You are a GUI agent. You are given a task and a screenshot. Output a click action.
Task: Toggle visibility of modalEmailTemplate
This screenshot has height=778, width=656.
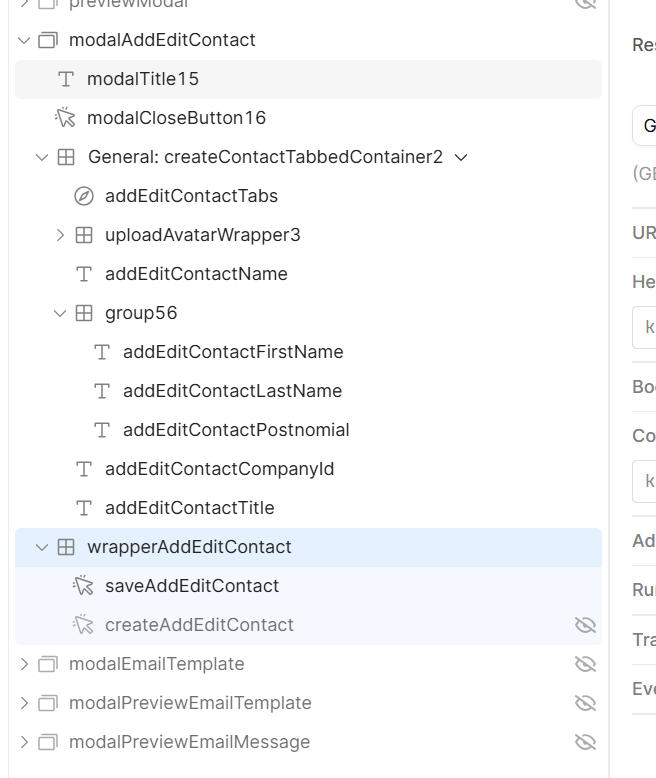point(585,664)
